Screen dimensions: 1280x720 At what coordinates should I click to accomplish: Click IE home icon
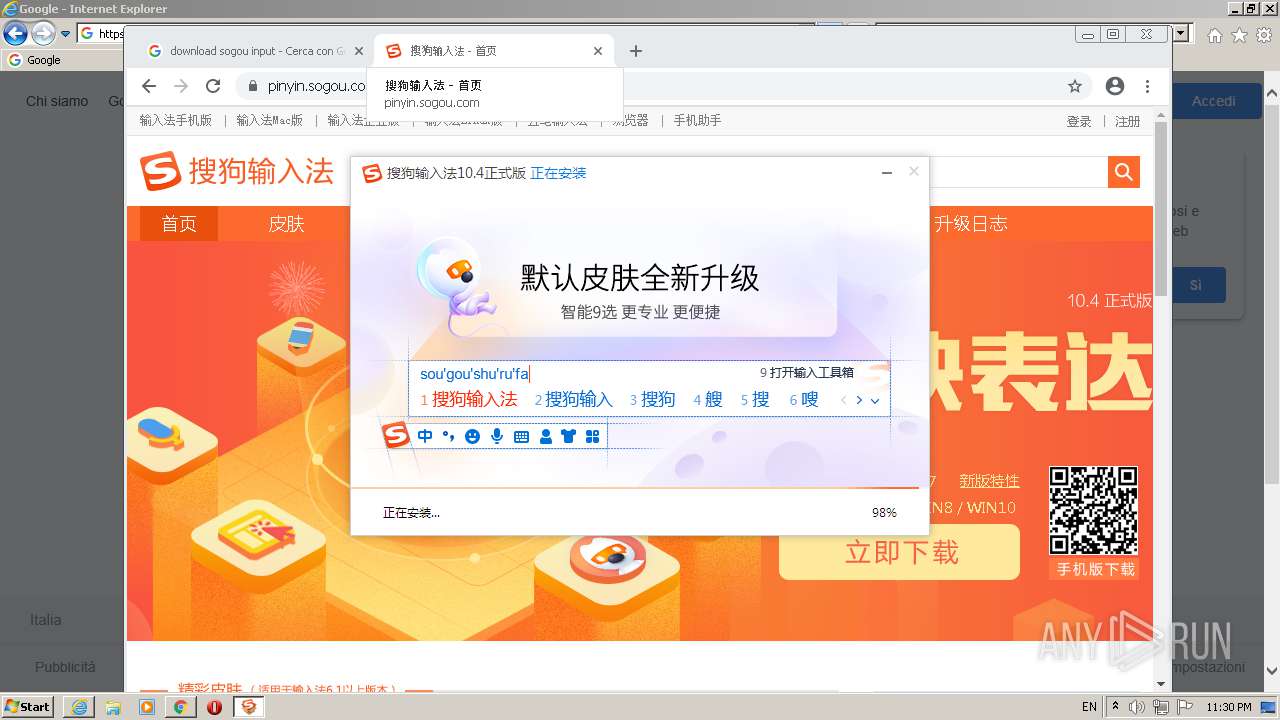(1214, 35)
